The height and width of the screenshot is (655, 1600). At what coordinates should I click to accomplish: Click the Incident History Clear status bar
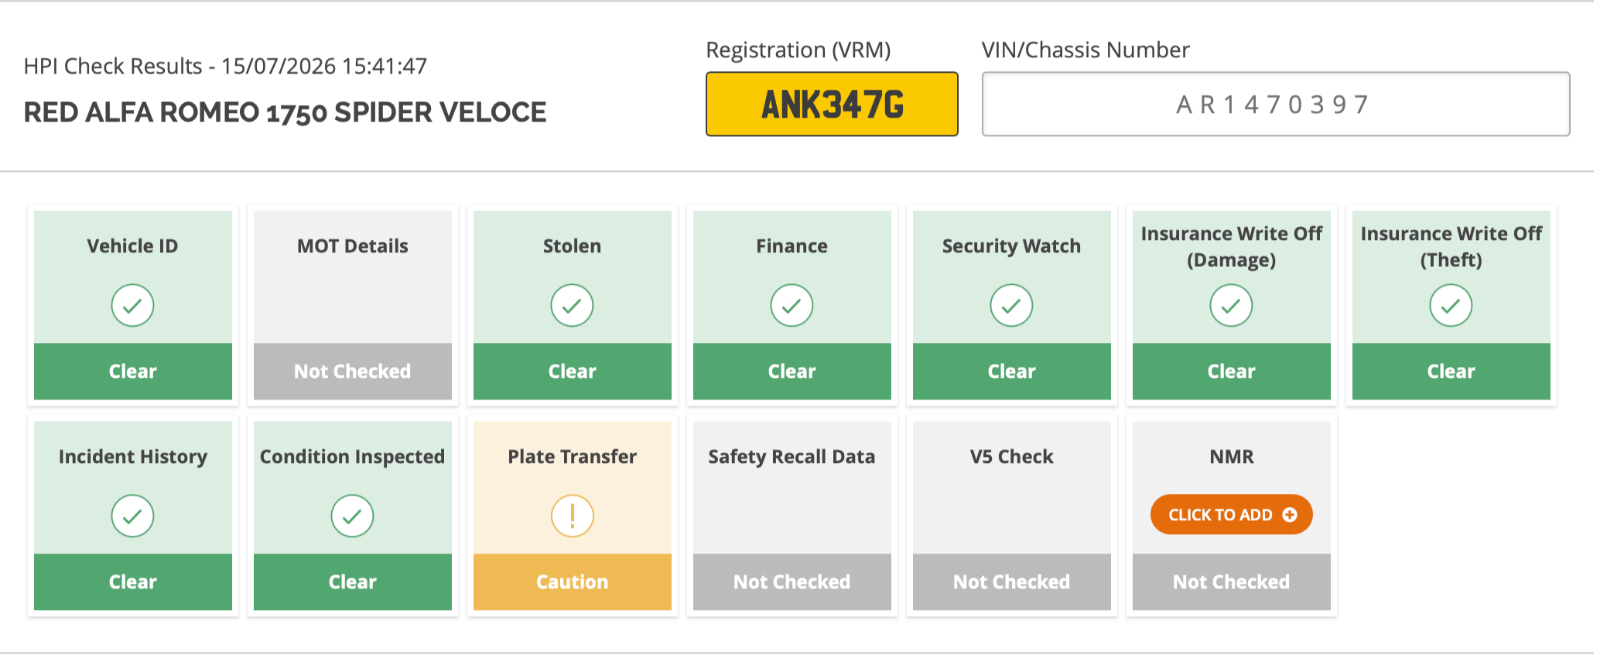tap(133, 582)
